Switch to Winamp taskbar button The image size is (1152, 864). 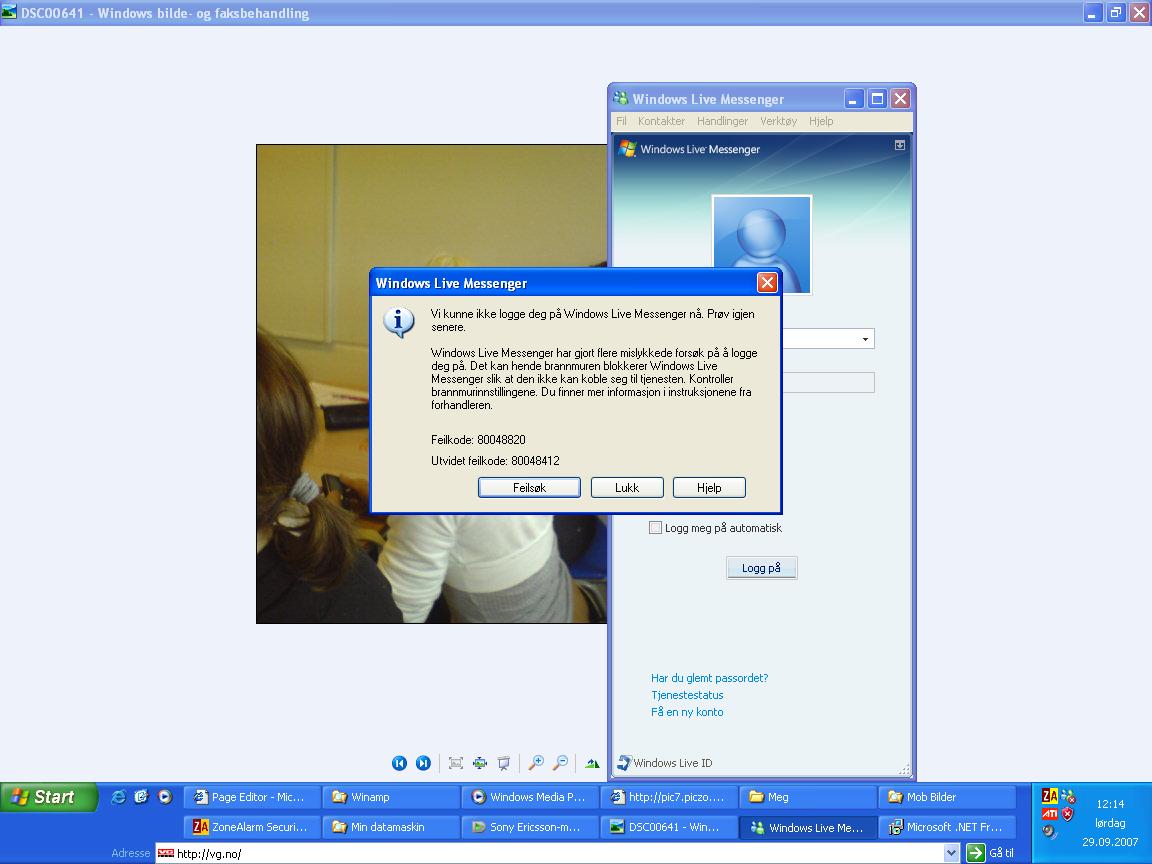(x=391, y=797)
